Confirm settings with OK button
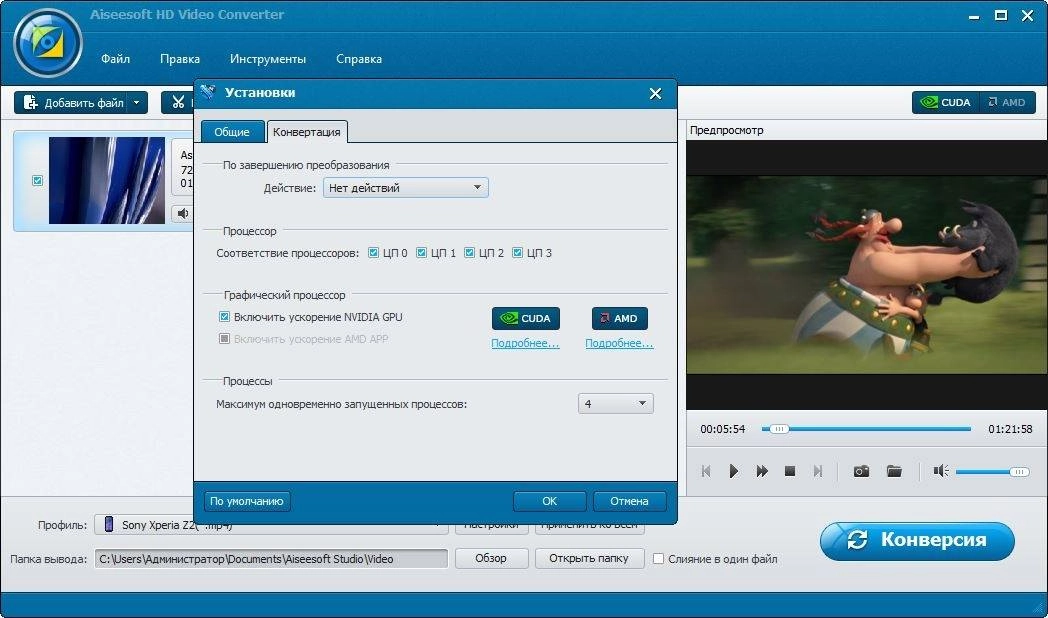Viewport: 1048px width, 618px height. coord(549,501)
